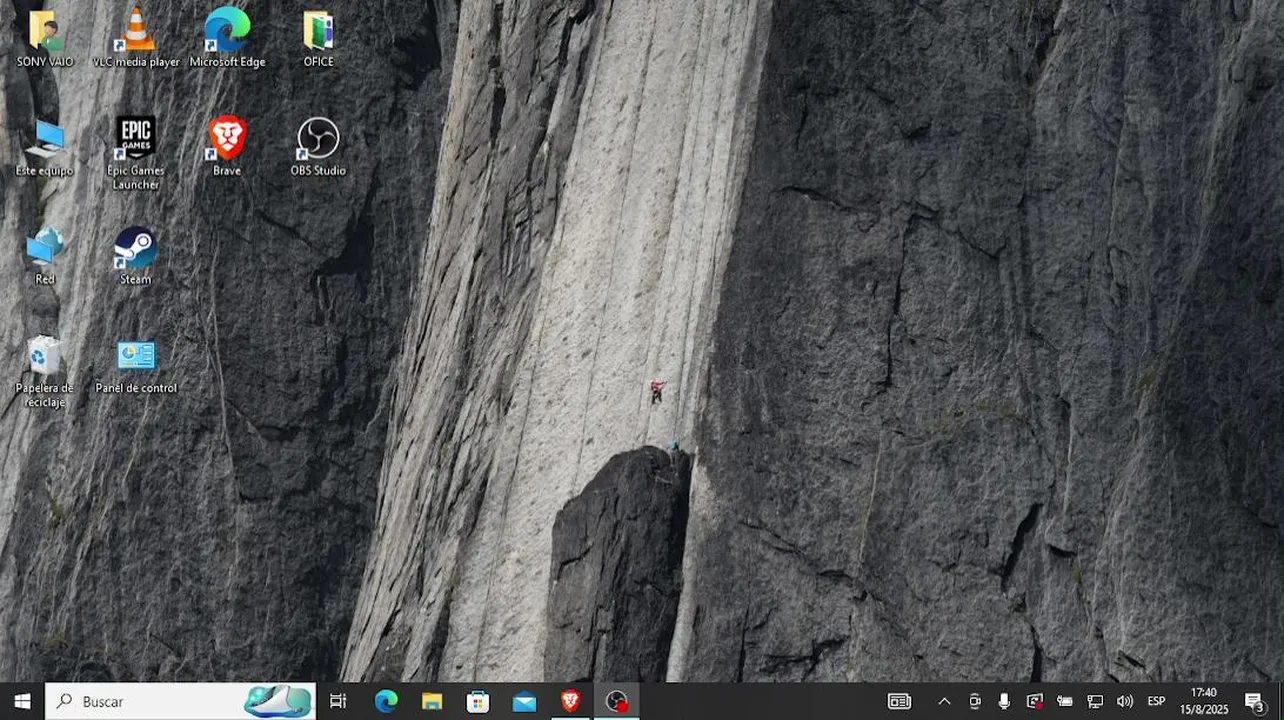The width and height of the screenshot is (1284, 720).
Task: Select the Brave desktop shortcut
Action: pos(227,147)
